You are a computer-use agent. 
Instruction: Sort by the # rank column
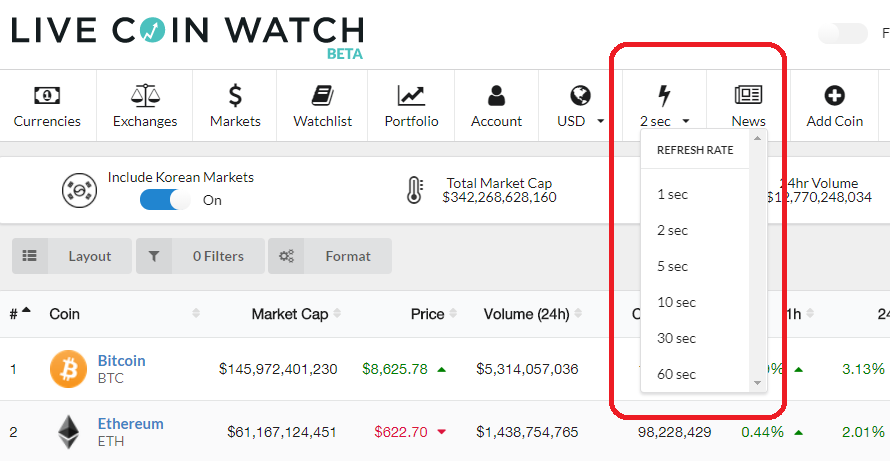point(20,313)
